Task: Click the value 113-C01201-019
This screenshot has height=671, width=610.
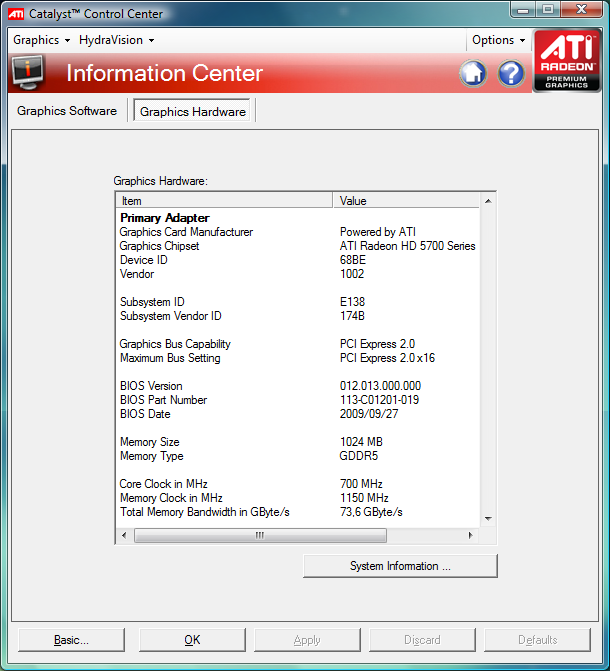Action: coord(379,400)
